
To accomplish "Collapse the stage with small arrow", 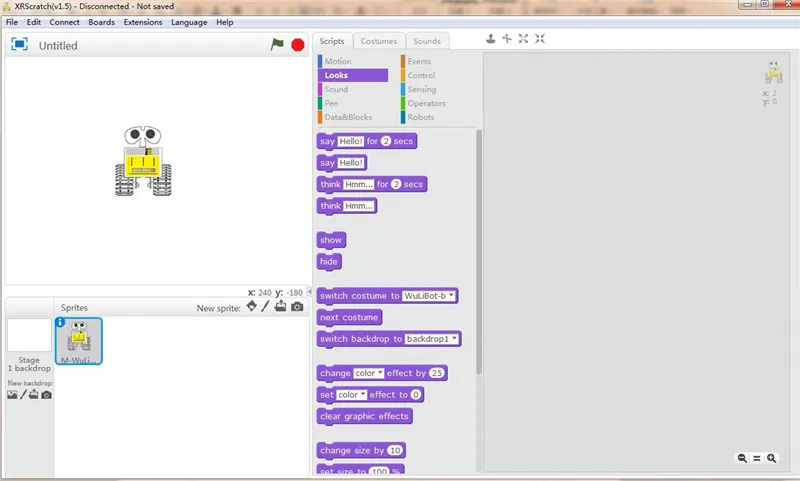I will (309, 292).
